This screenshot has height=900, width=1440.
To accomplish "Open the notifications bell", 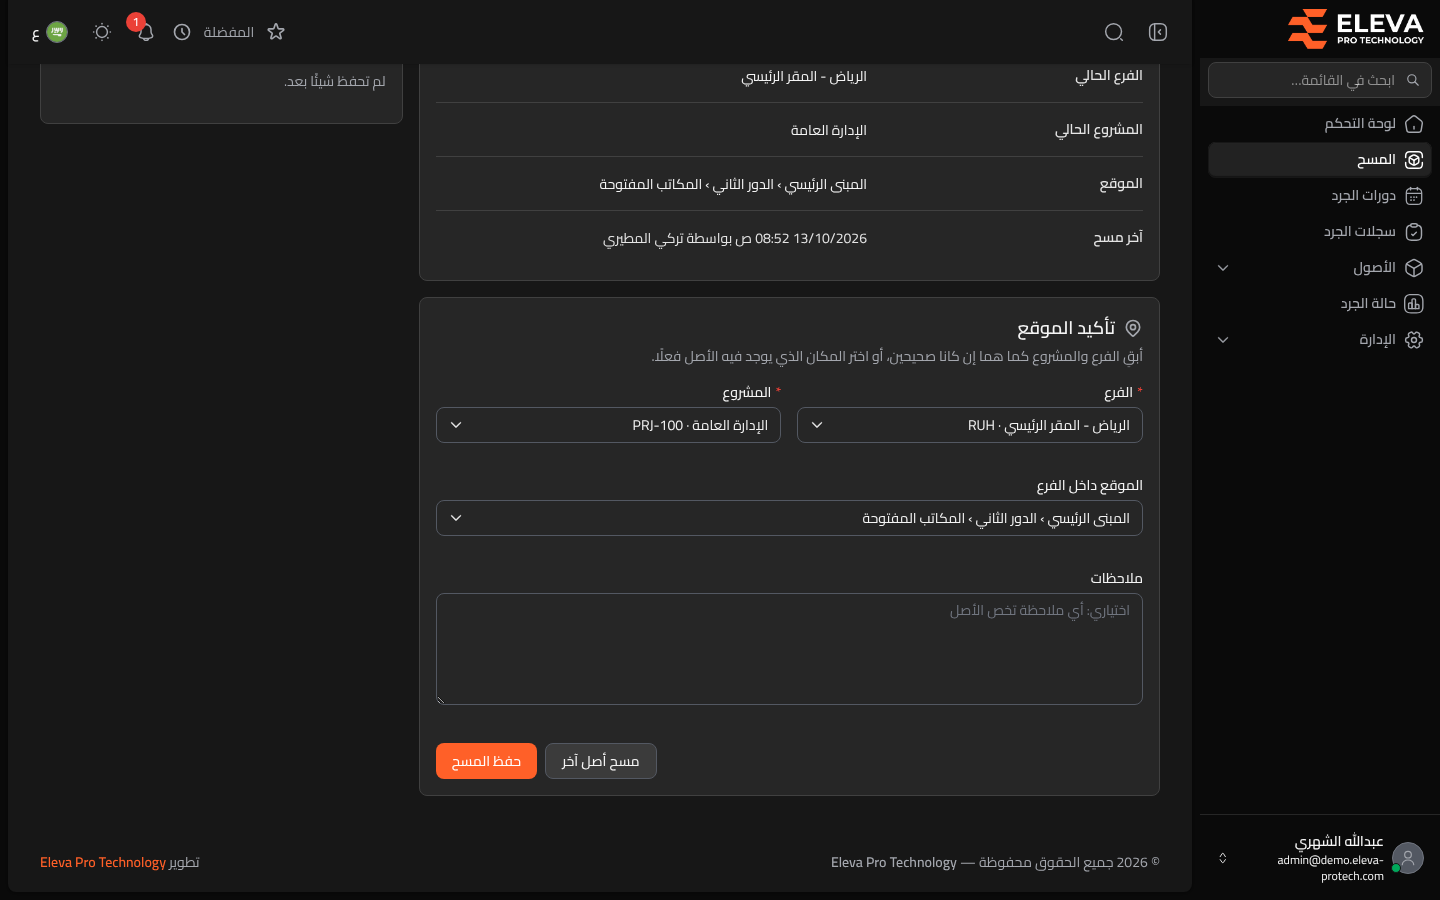I will (145, 32).
